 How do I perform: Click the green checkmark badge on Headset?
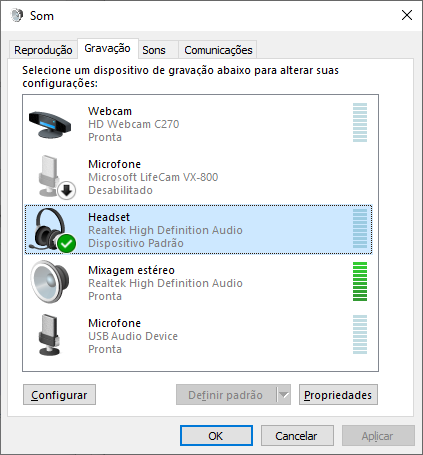point(67,244)
